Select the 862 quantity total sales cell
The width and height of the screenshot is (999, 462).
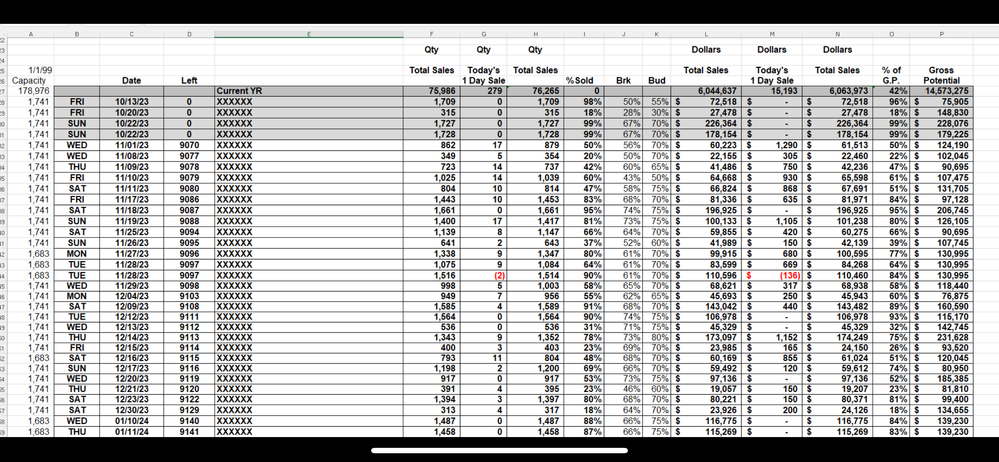click(x=431, y=145)
